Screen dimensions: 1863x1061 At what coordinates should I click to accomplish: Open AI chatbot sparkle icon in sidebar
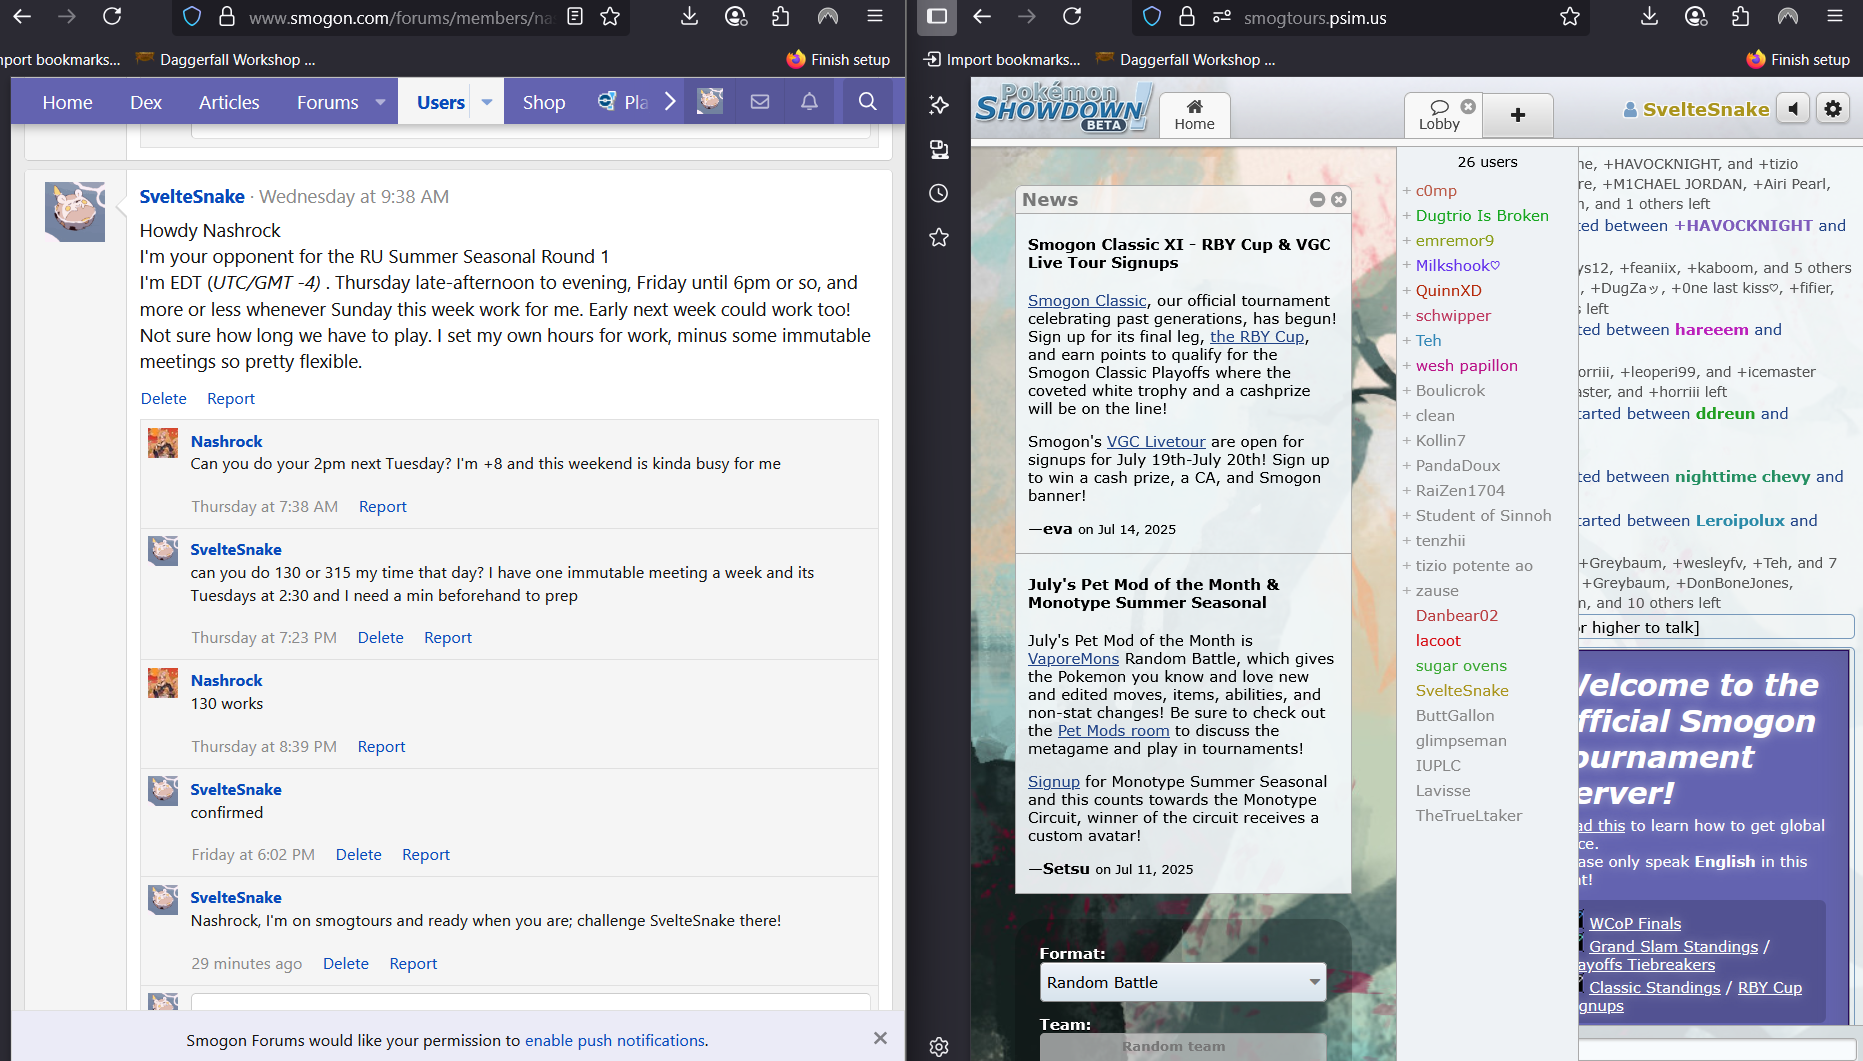[938, 105]
